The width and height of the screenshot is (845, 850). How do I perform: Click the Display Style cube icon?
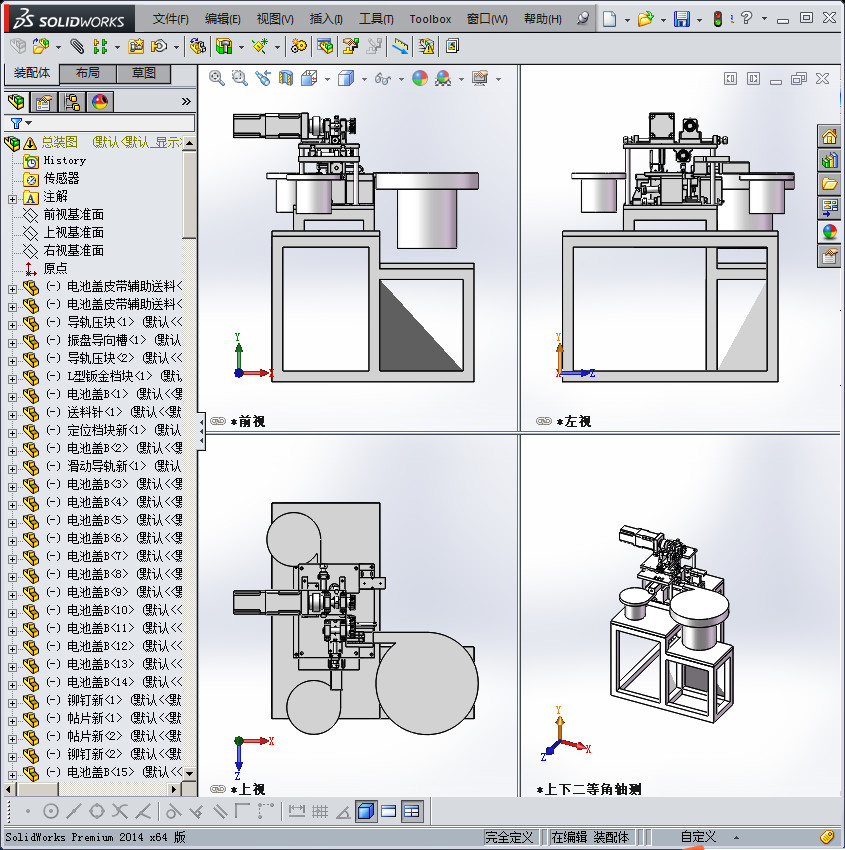tap(346, 79)
